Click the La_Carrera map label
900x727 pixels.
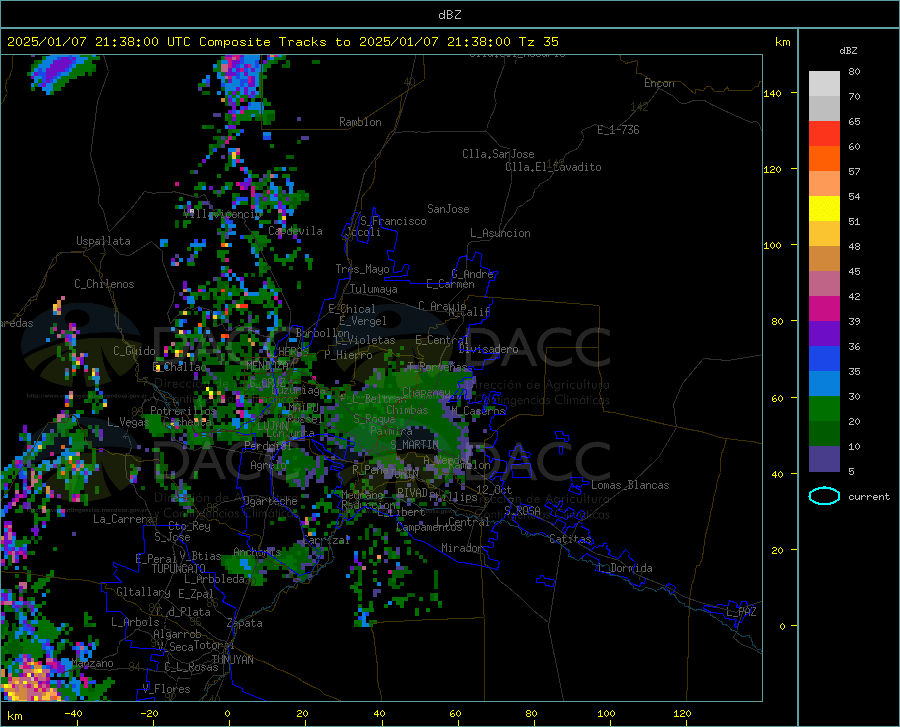coord(123,519)
